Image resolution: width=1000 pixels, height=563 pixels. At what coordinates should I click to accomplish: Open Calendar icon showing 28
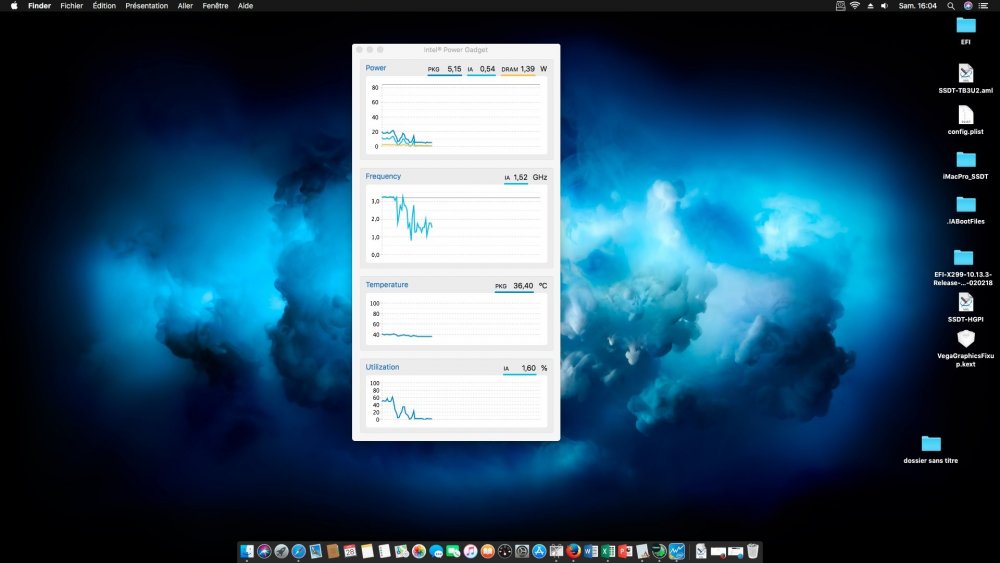click(x=350, y=551)
